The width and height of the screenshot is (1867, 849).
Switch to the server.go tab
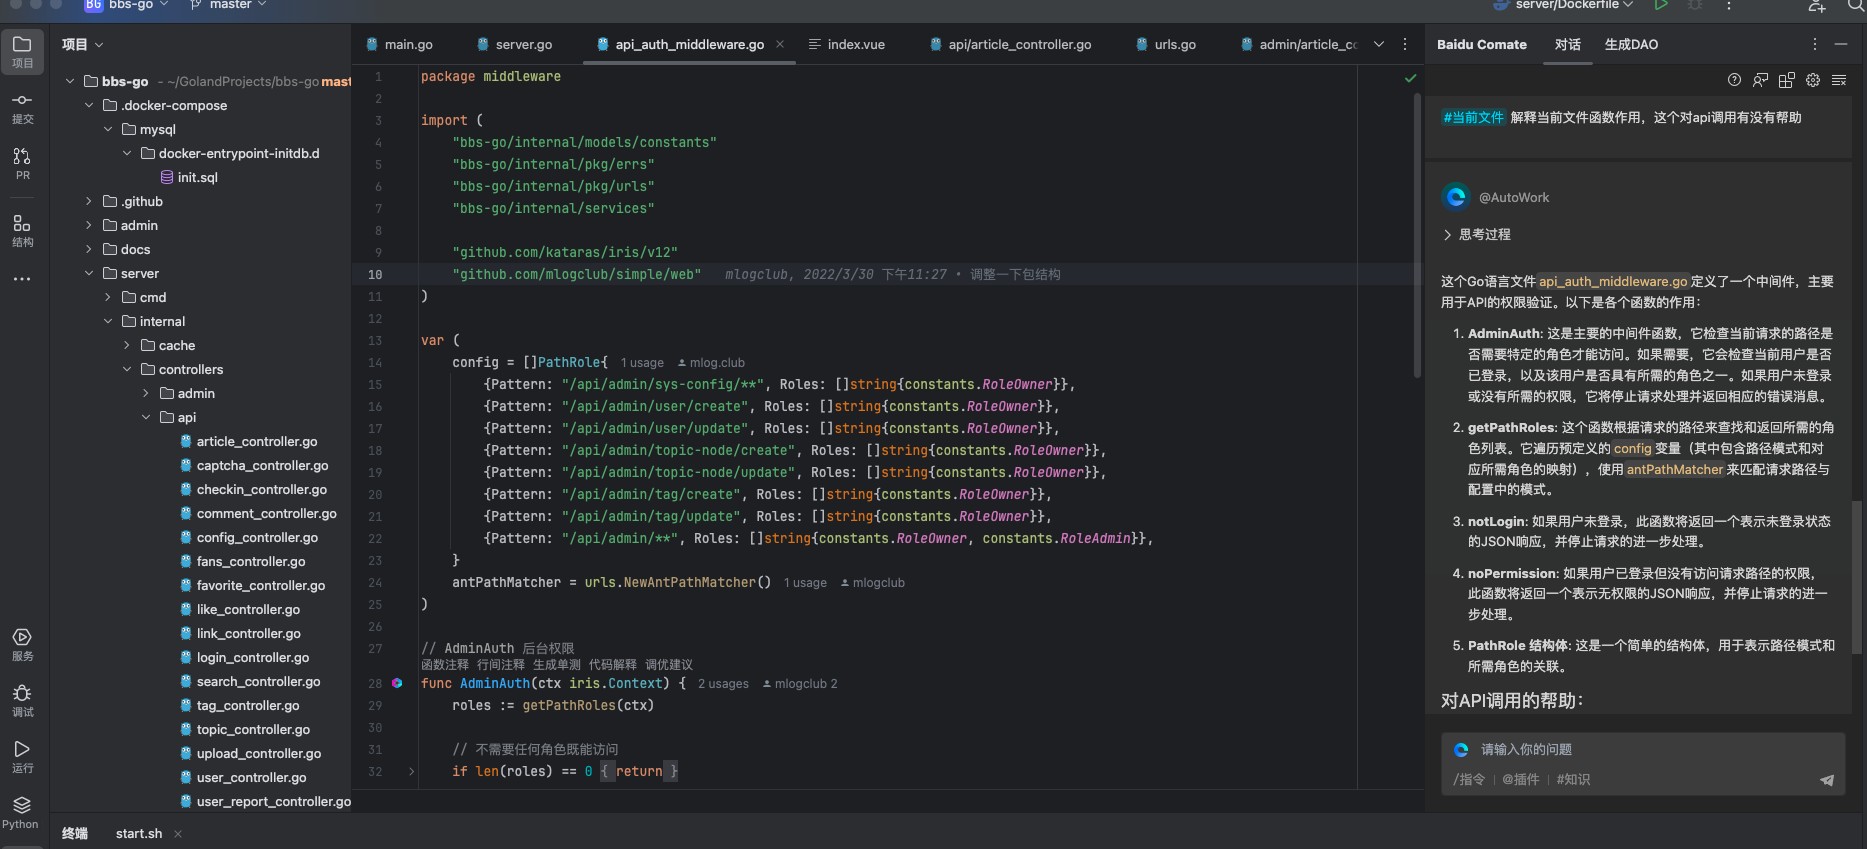pyautogui.click(x=514, y=44)
